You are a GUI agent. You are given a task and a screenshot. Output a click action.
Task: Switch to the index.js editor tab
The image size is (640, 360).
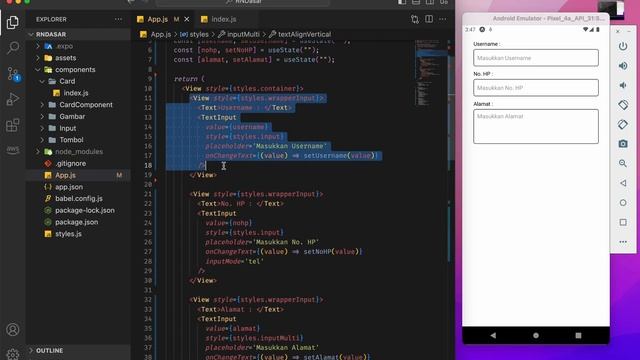point(224,19)
